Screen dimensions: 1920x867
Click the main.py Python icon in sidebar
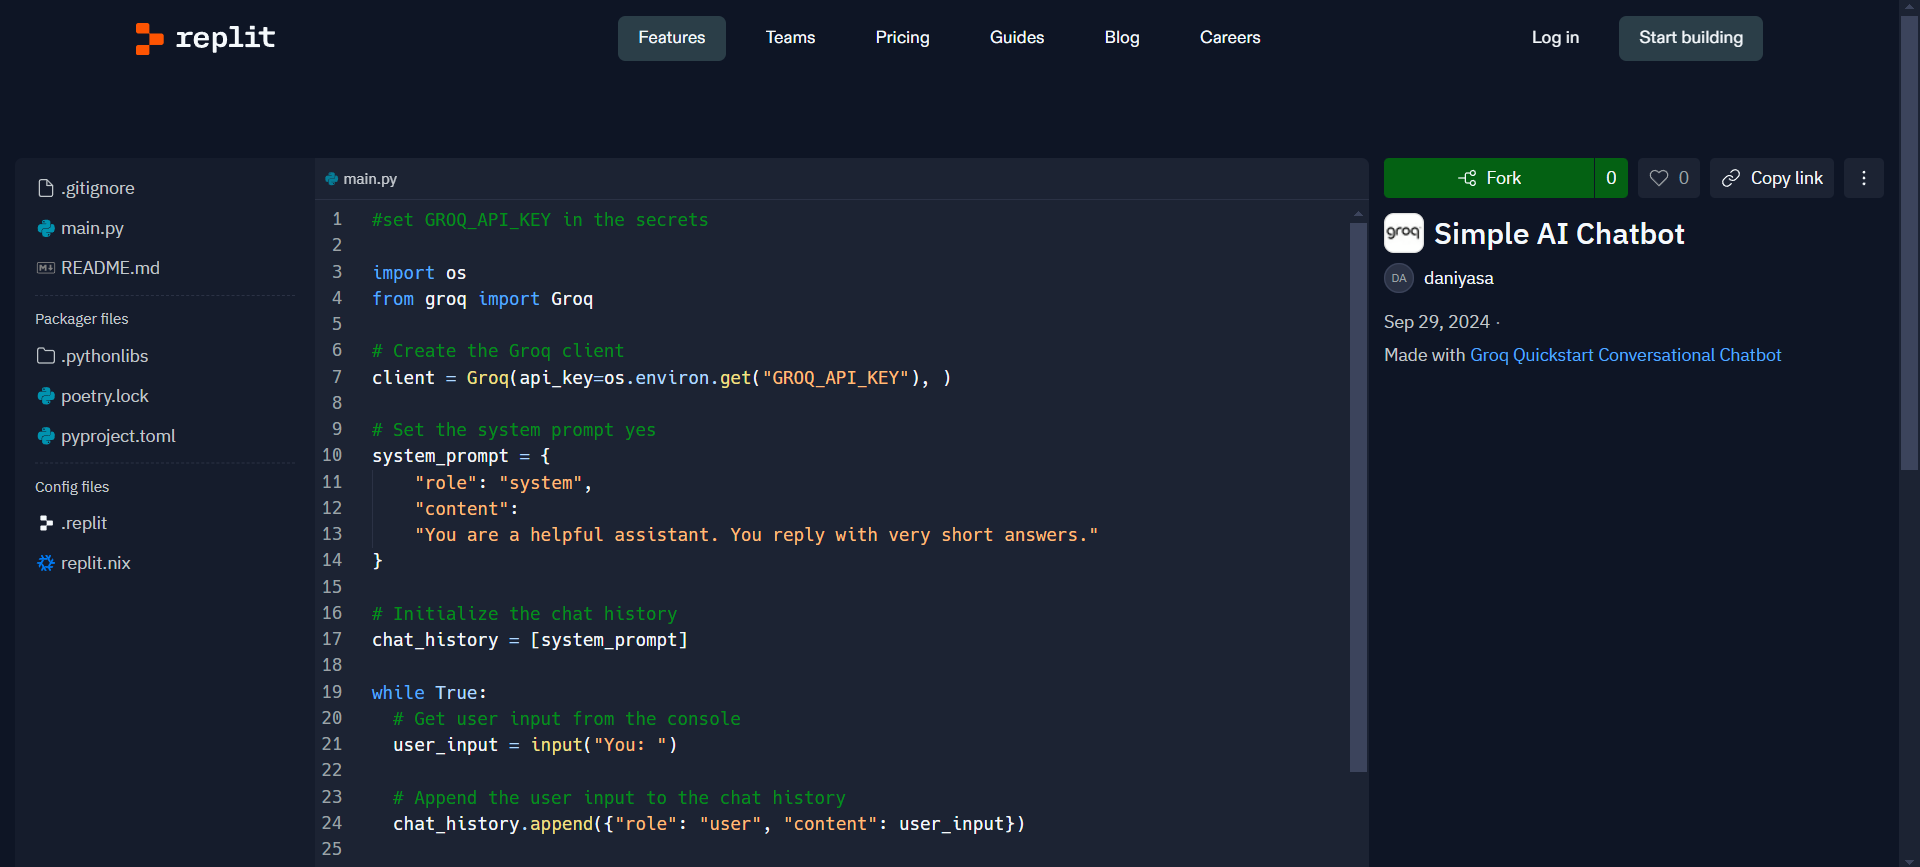click(x=46, y=228)
